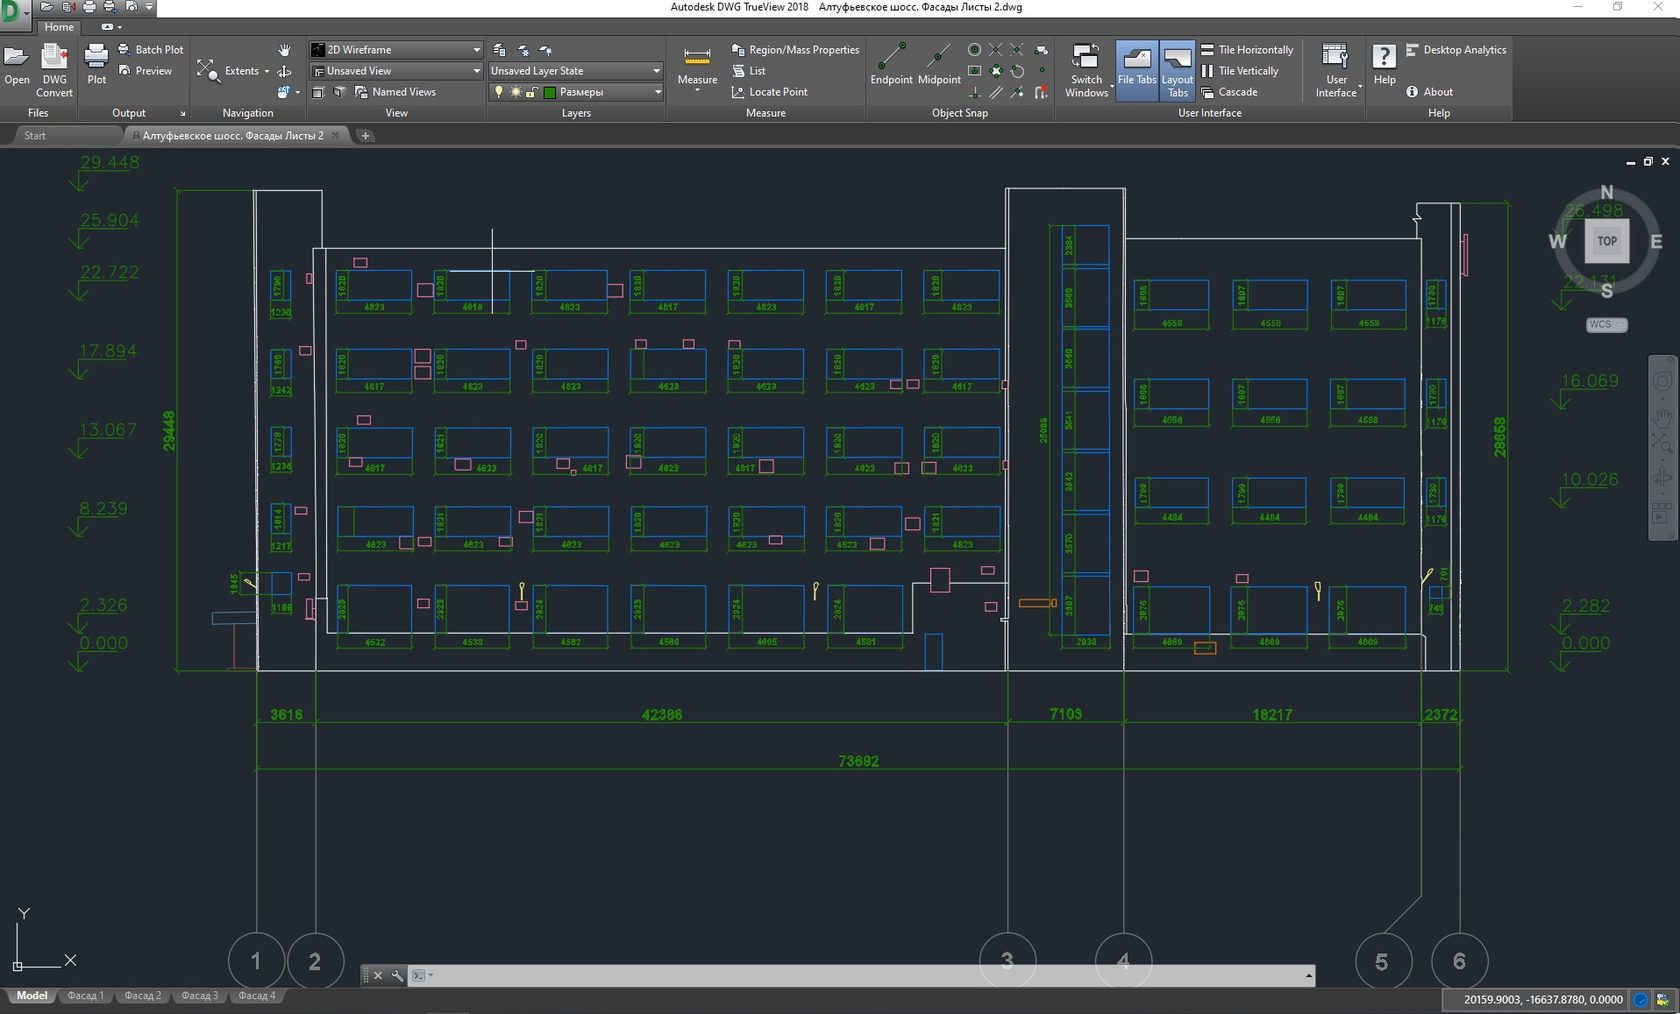Select the Pan hand tool
The image size is (1680, 1014).
(284, 50)
